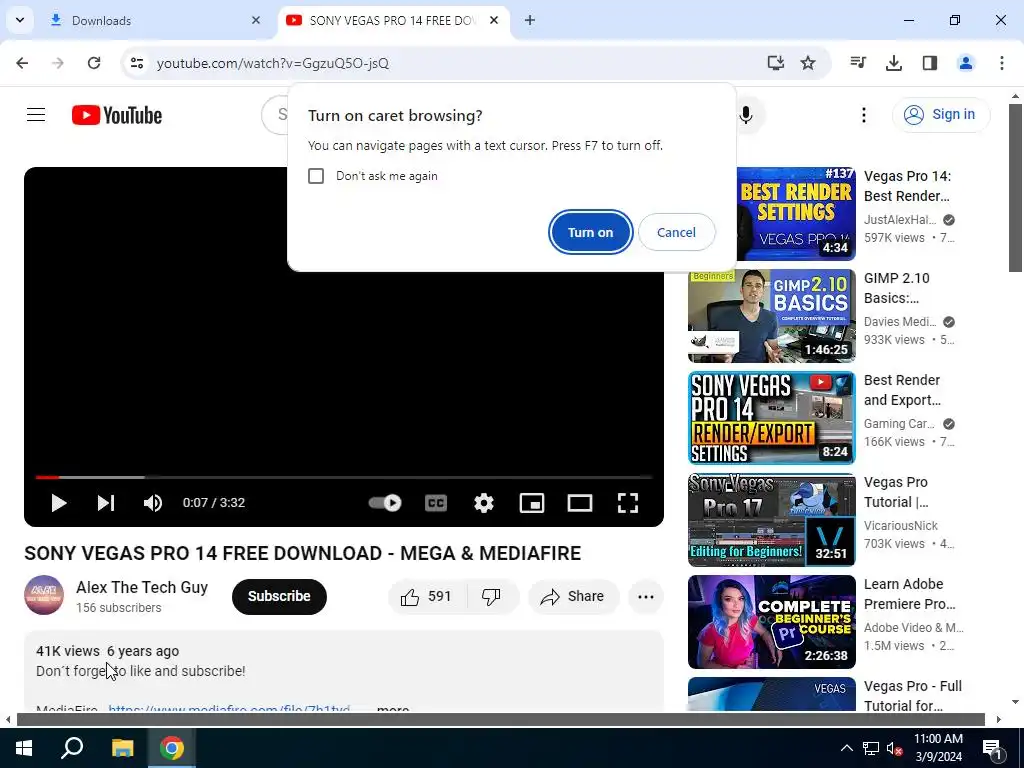This screenshot has width=1024, height=768.
Task: Open Chrome profile icon
Action: 965,63
